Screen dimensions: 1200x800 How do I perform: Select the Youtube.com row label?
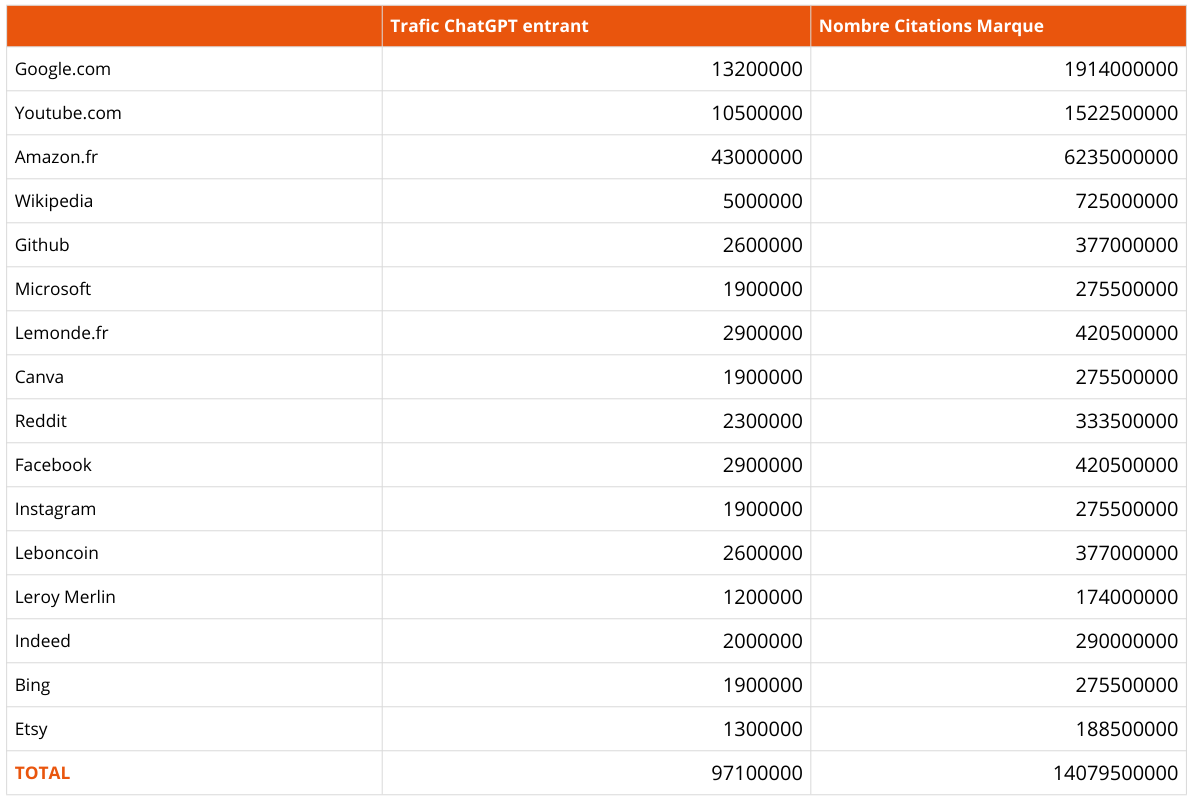point(68,113)
